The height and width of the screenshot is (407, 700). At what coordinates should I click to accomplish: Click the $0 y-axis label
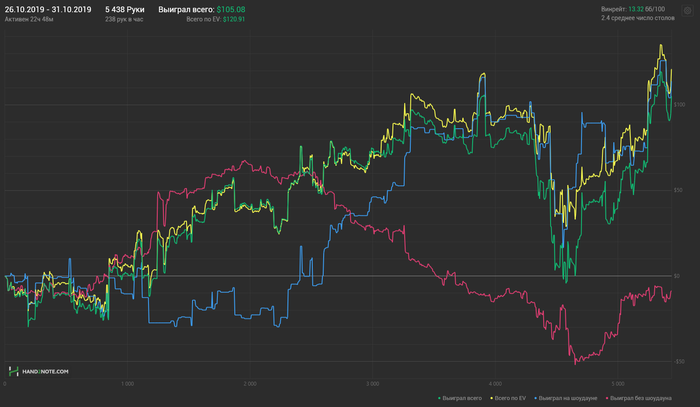pos(677,276)
